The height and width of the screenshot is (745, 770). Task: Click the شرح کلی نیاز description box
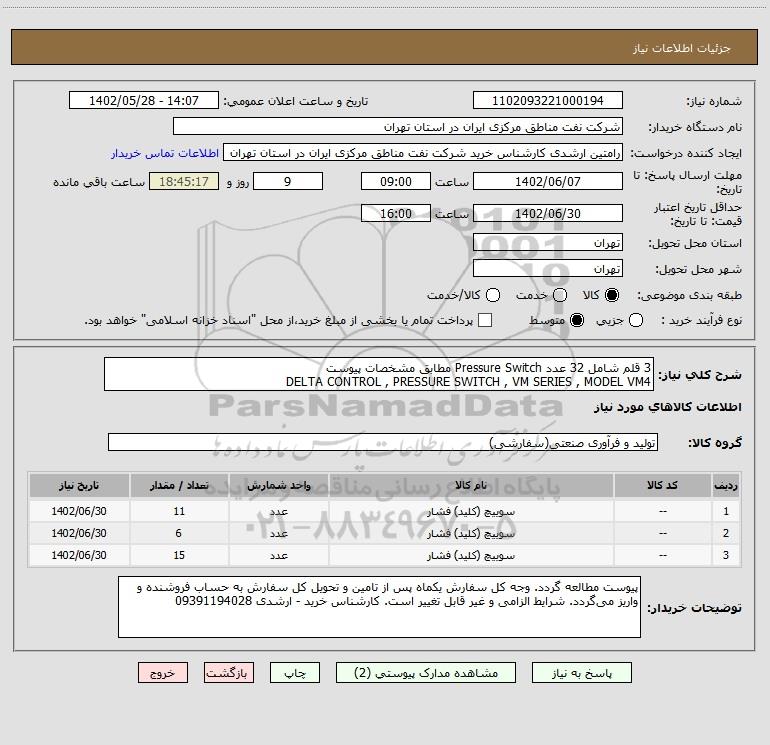tap(379, 374)
